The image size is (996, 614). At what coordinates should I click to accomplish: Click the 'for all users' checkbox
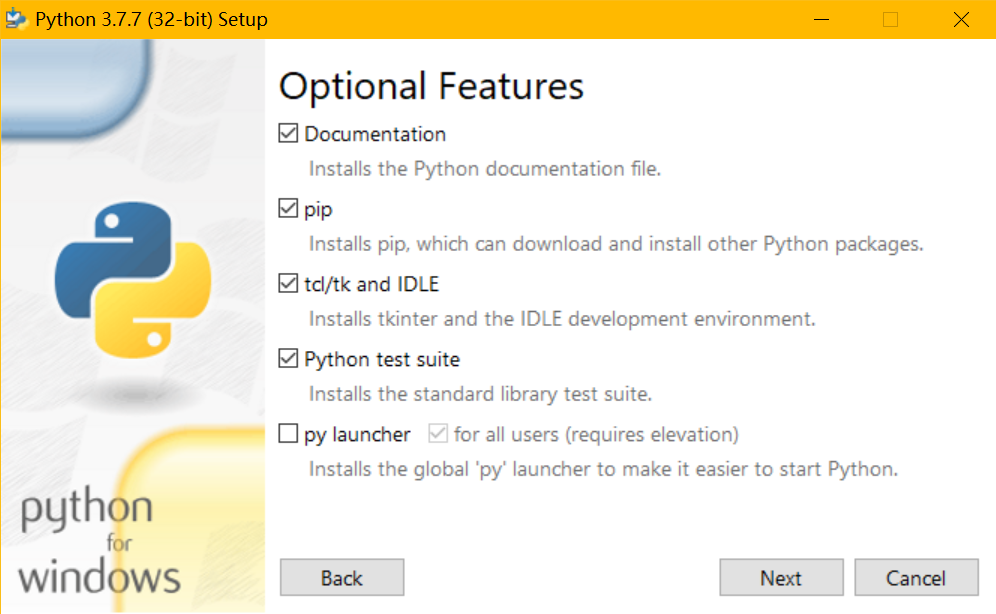(x=437, y=434)
